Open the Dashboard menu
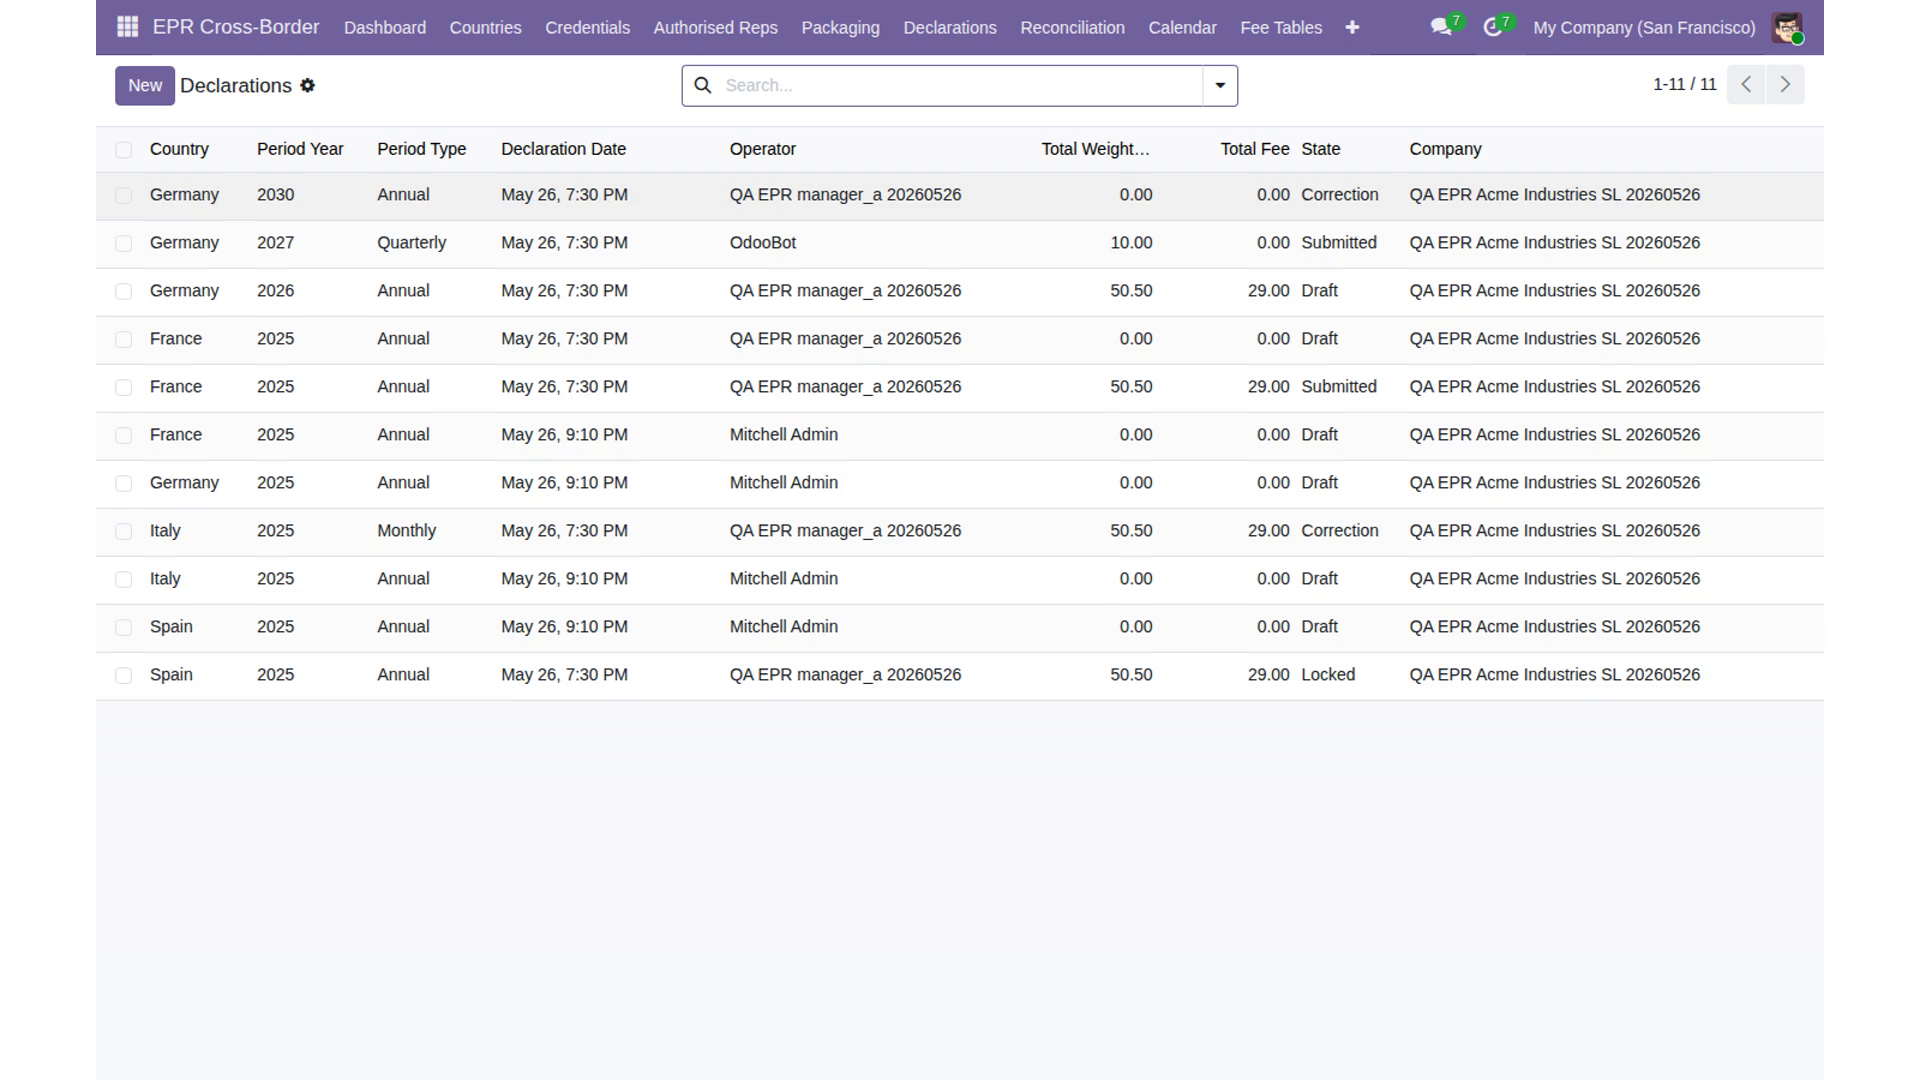 point(385,27)
